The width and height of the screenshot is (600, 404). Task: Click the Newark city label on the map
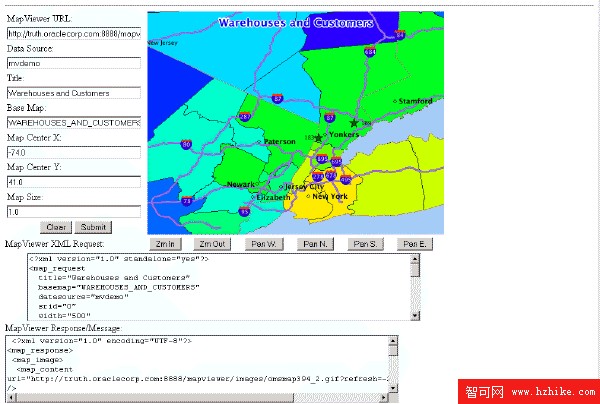tap(241, 184)
